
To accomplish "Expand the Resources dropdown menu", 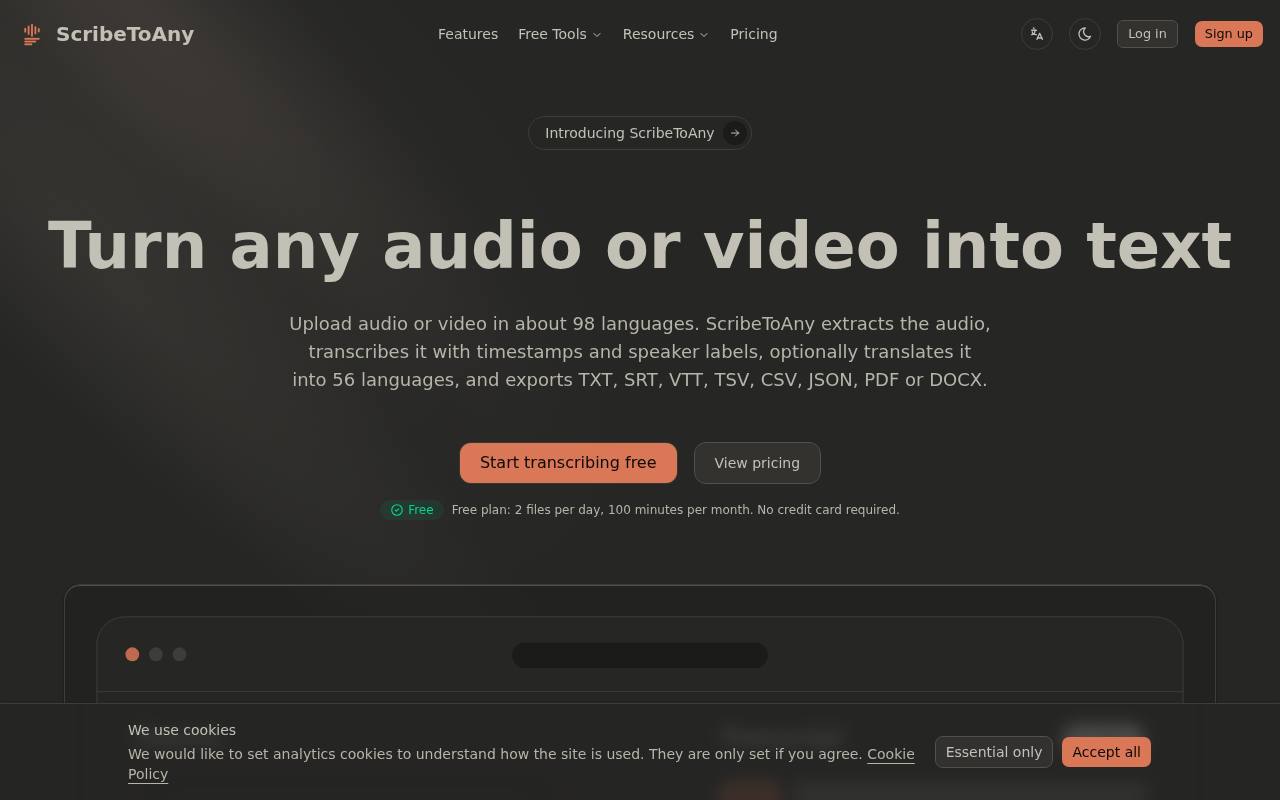I will [666, 34].
